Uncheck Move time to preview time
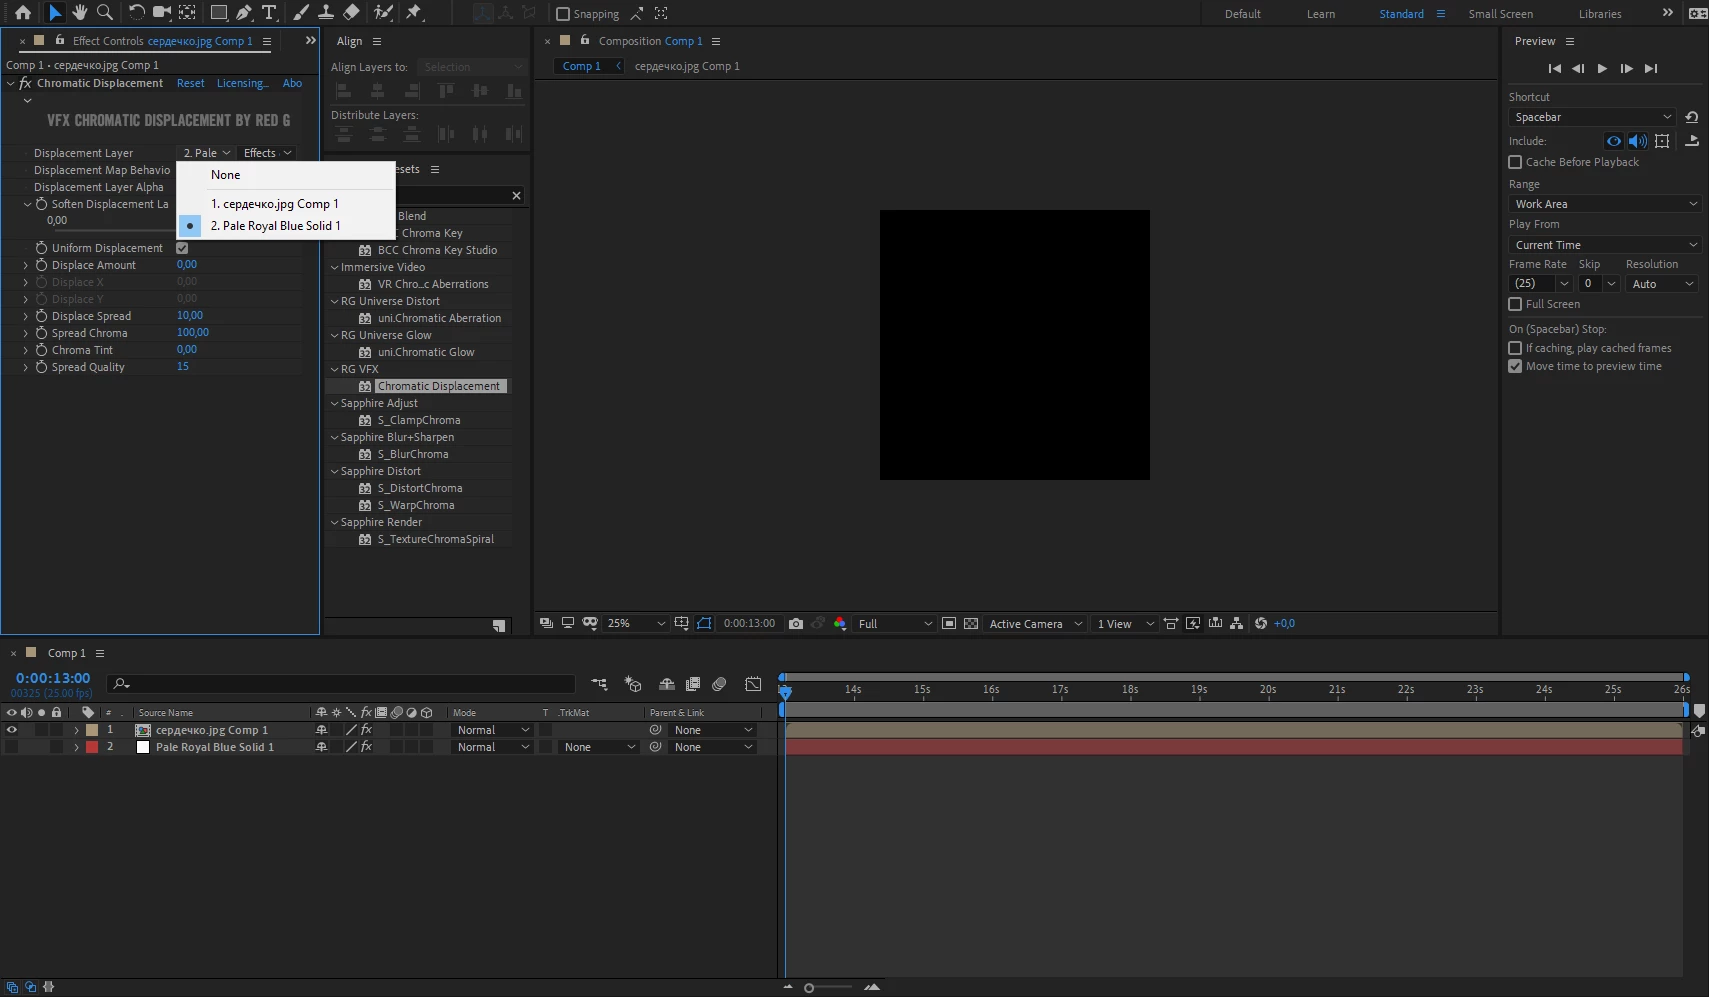The height and width of the screenshot is (997, 1709). point(1515,366)
